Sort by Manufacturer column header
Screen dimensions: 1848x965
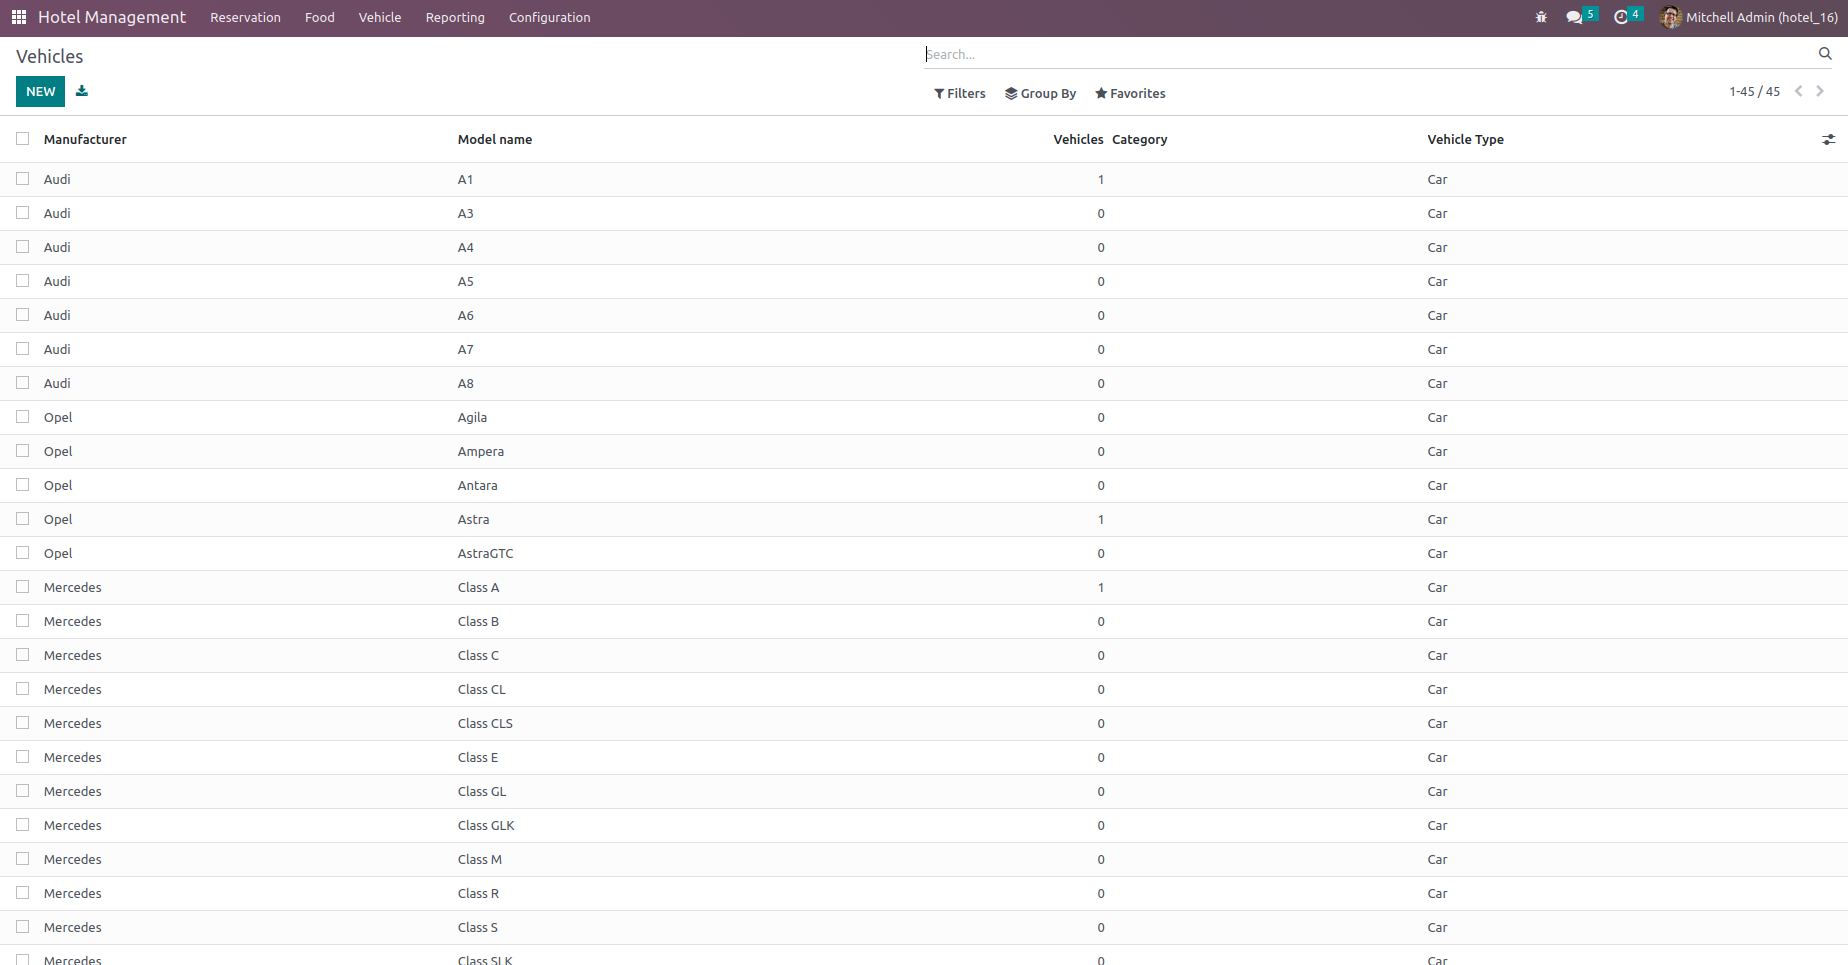click(85, 139)
